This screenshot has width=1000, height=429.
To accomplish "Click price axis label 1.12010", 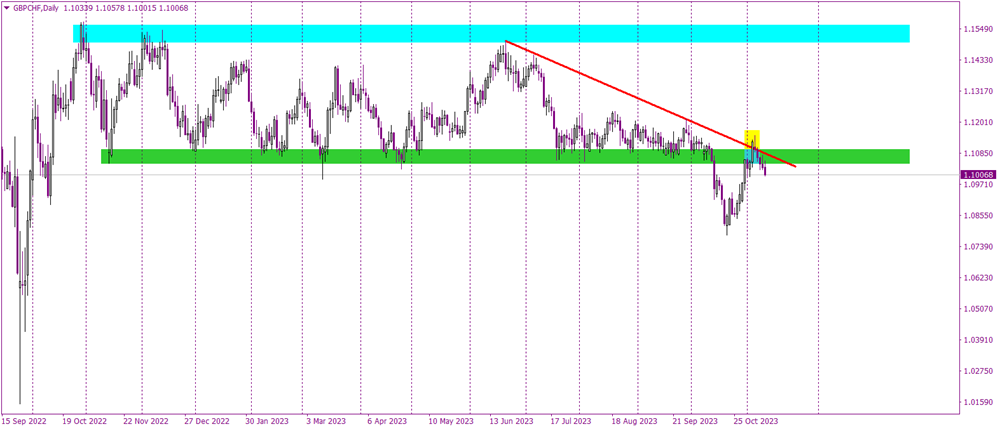I will click(978, 122).
